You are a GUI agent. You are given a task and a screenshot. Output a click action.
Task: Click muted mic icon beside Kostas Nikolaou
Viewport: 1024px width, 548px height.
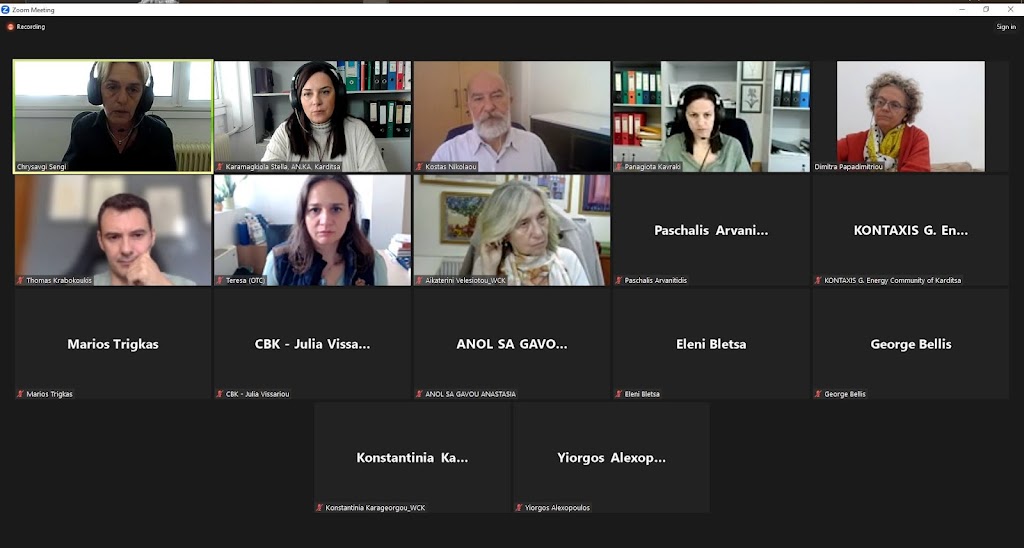point(419,167)
